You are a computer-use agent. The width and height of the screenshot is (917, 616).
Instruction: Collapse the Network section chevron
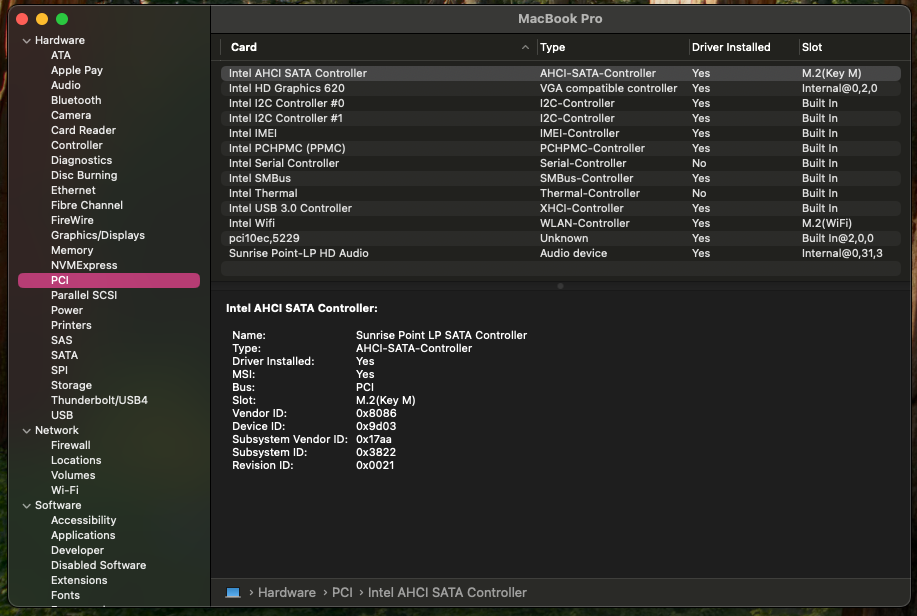(26, 431)
